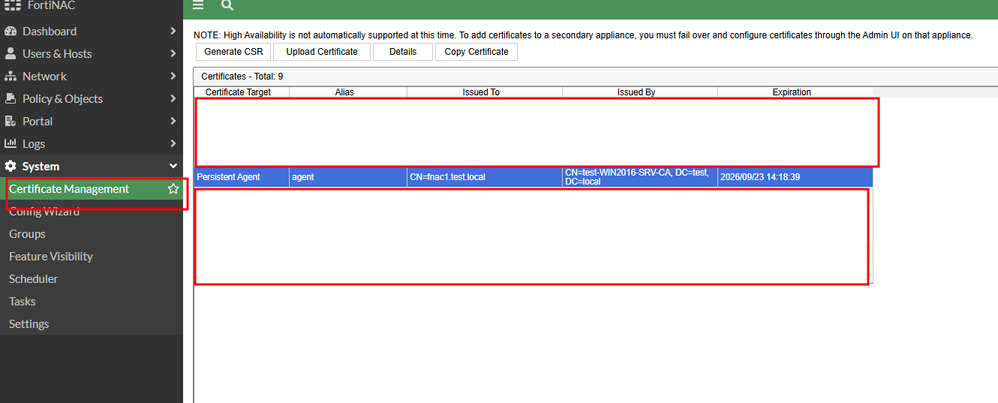The height and width of the screenshot is (403, 998).
Task: Open Scheduler menu item
Action: tap(33, 279)
